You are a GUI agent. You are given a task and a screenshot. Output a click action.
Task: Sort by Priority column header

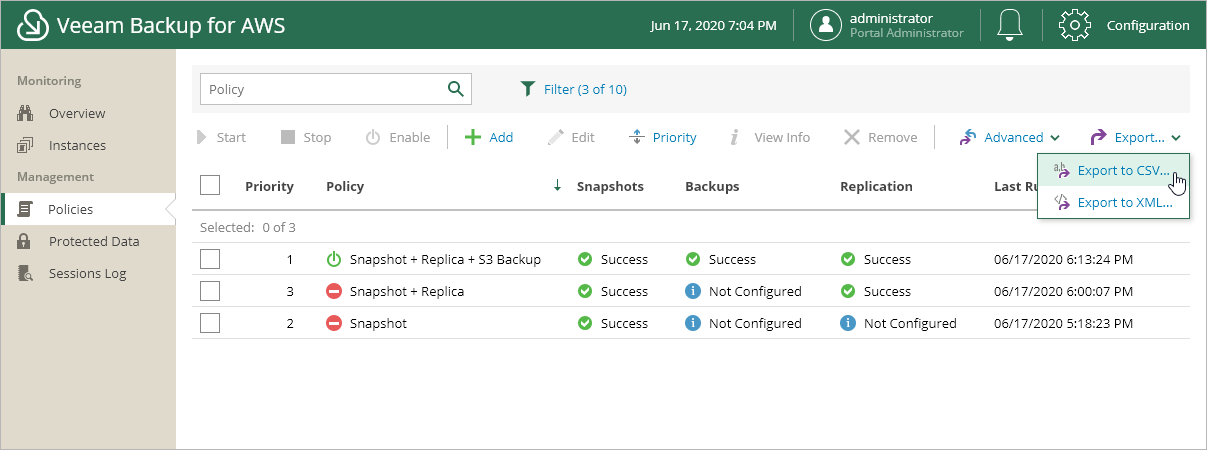click(x=269, y=186)
